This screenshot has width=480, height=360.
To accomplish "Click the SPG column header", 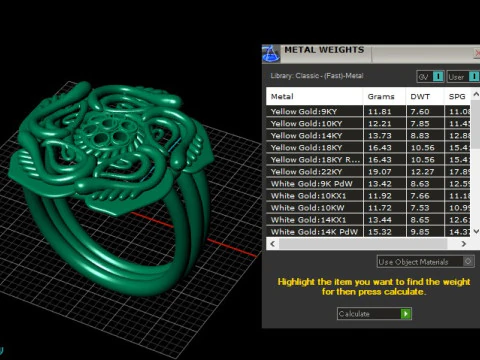I will pyautogui.click(x=457, y=96).
